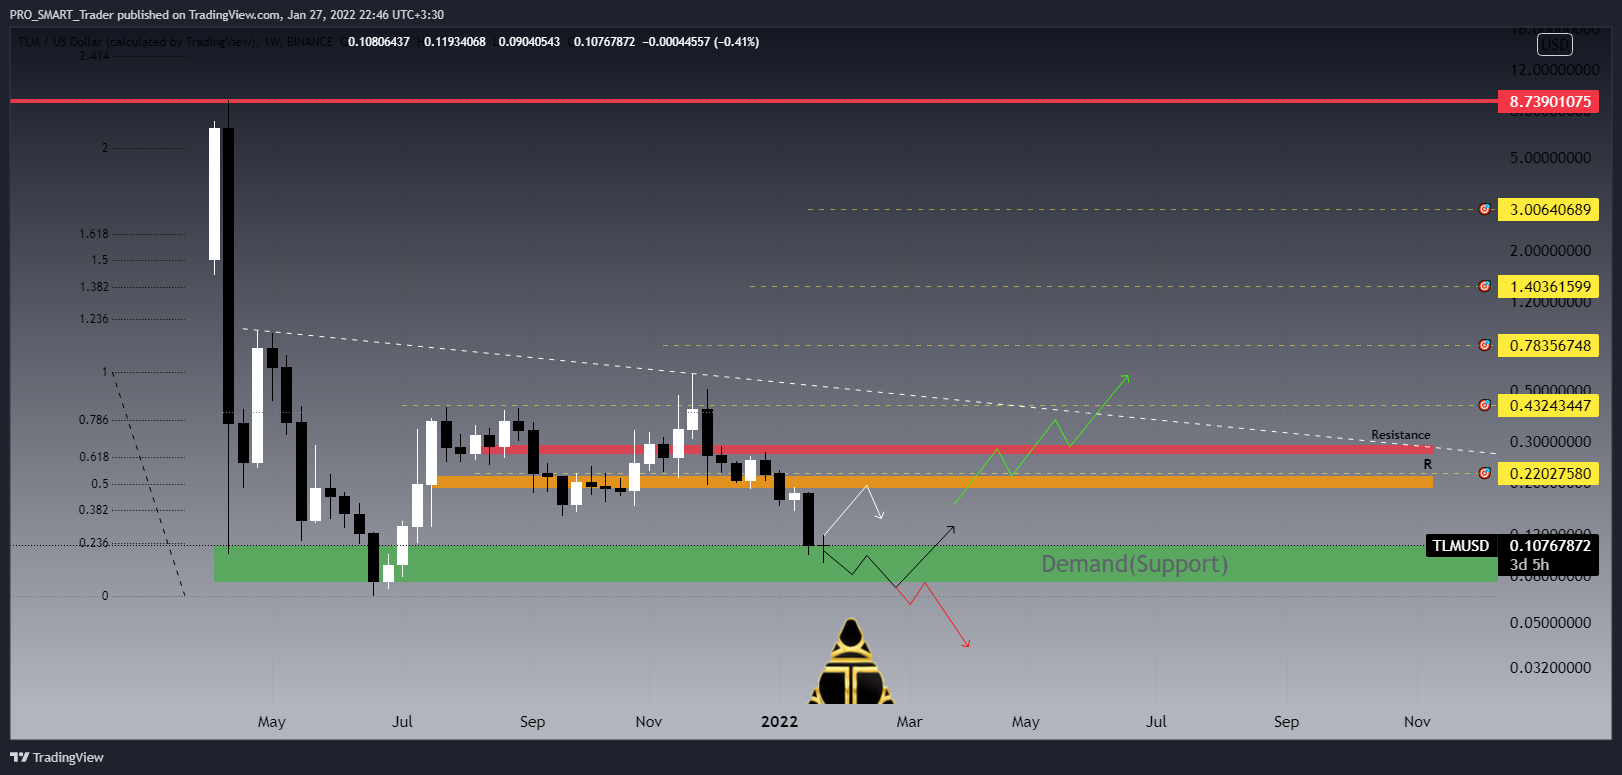Click the 3d 5h countdown timer
Viewport: 1622px width, 775px height.
[1529, 565]
